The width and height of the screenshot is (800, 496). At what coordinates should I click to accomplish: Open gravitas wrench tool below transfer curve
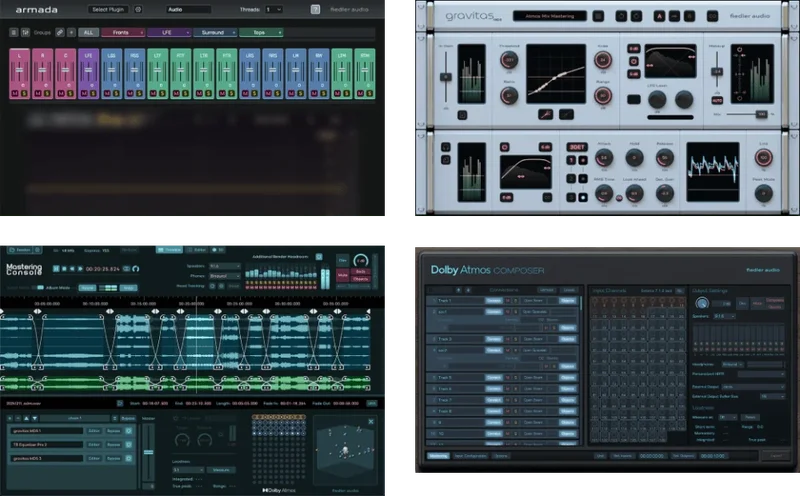(x=545, y=114)
